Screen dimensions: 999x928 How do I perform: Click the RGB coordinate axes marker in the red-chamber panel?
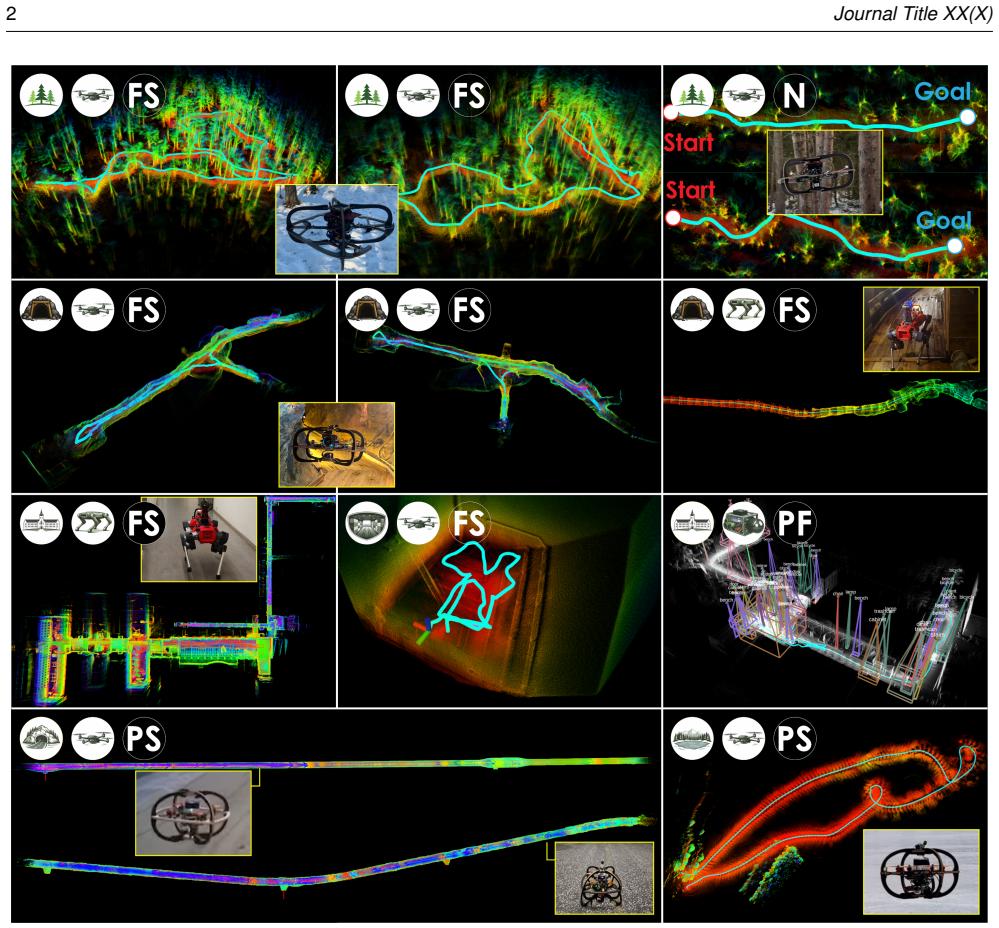pos(424,630)
